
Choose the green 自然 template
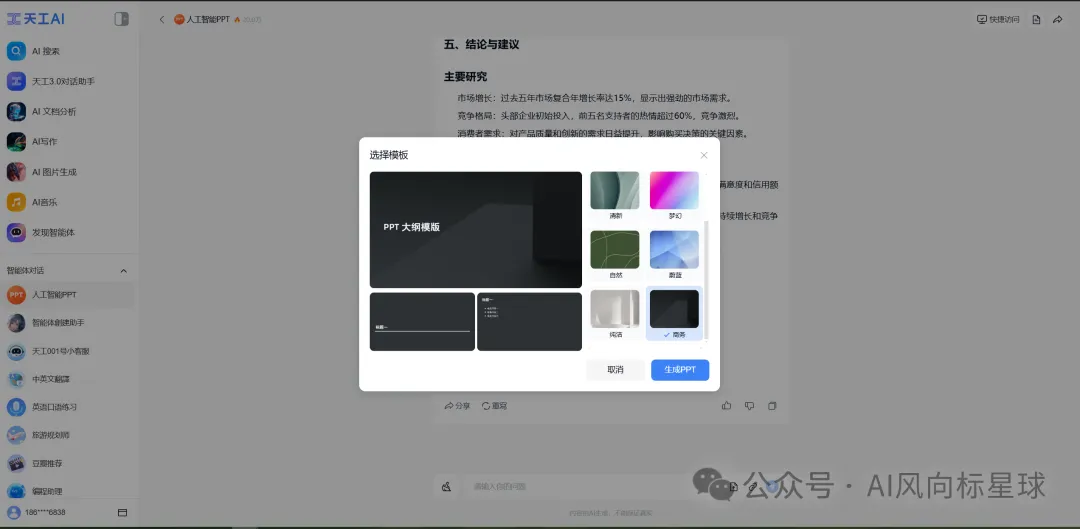(x=615, y=254)
